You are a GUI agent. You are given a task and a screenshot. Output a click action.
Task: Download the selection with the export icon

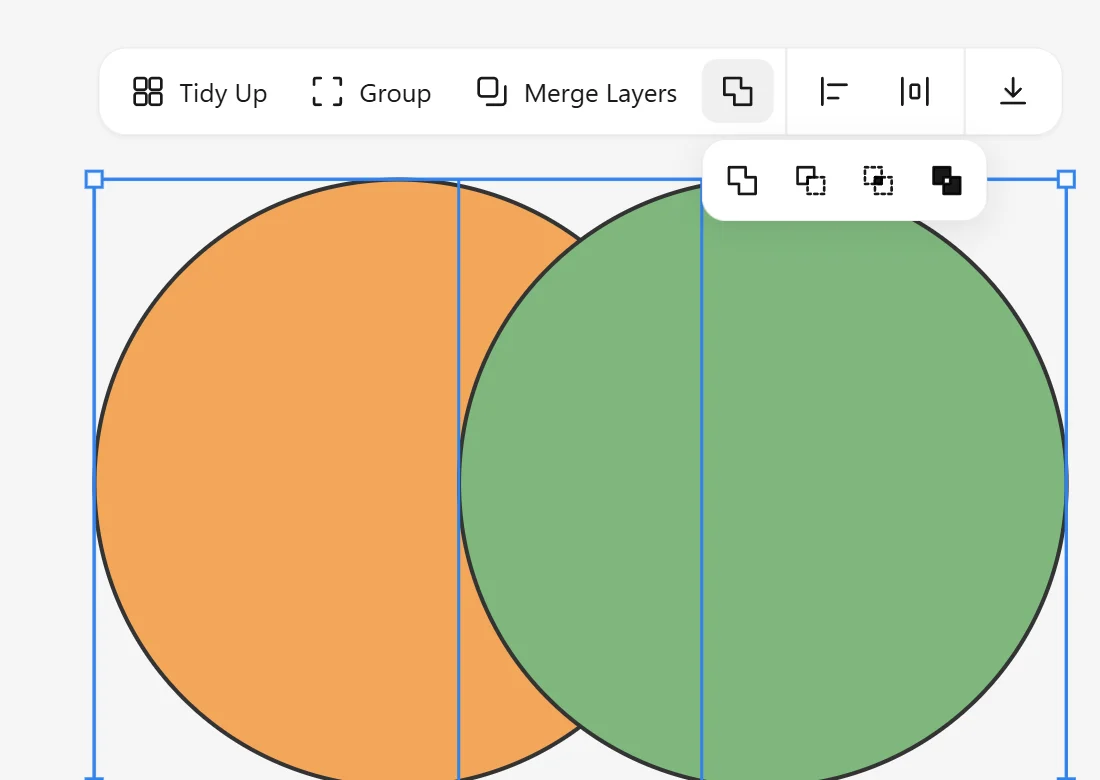click(x=1012, y=92)
